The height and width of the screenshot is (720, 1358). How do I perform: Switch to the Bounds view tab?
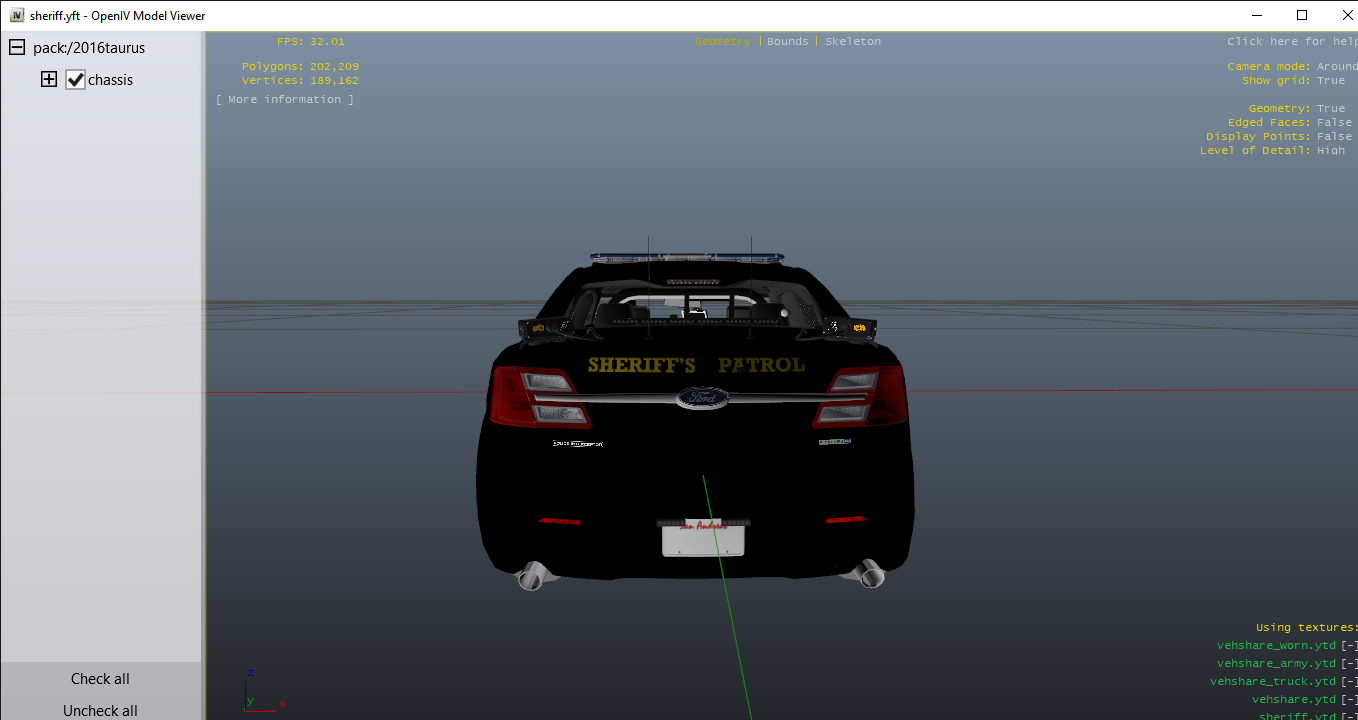pyautogui.click(x=787, y=42)
